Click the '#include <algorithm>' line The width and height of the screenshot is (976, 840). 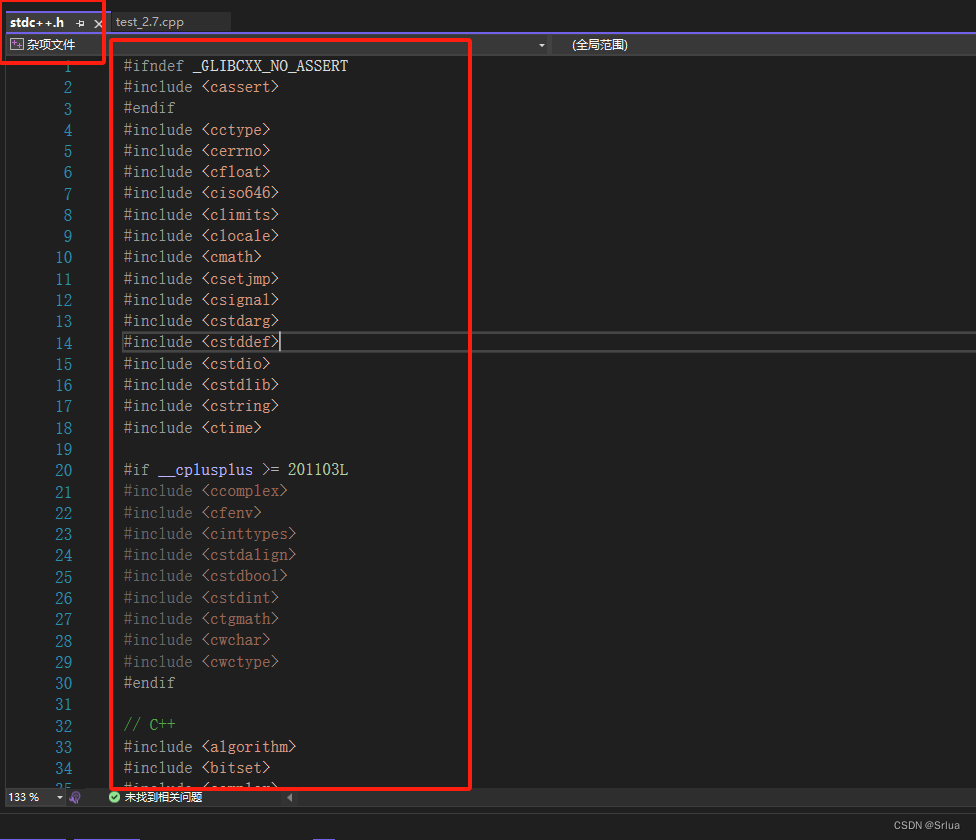pos(210,747)
